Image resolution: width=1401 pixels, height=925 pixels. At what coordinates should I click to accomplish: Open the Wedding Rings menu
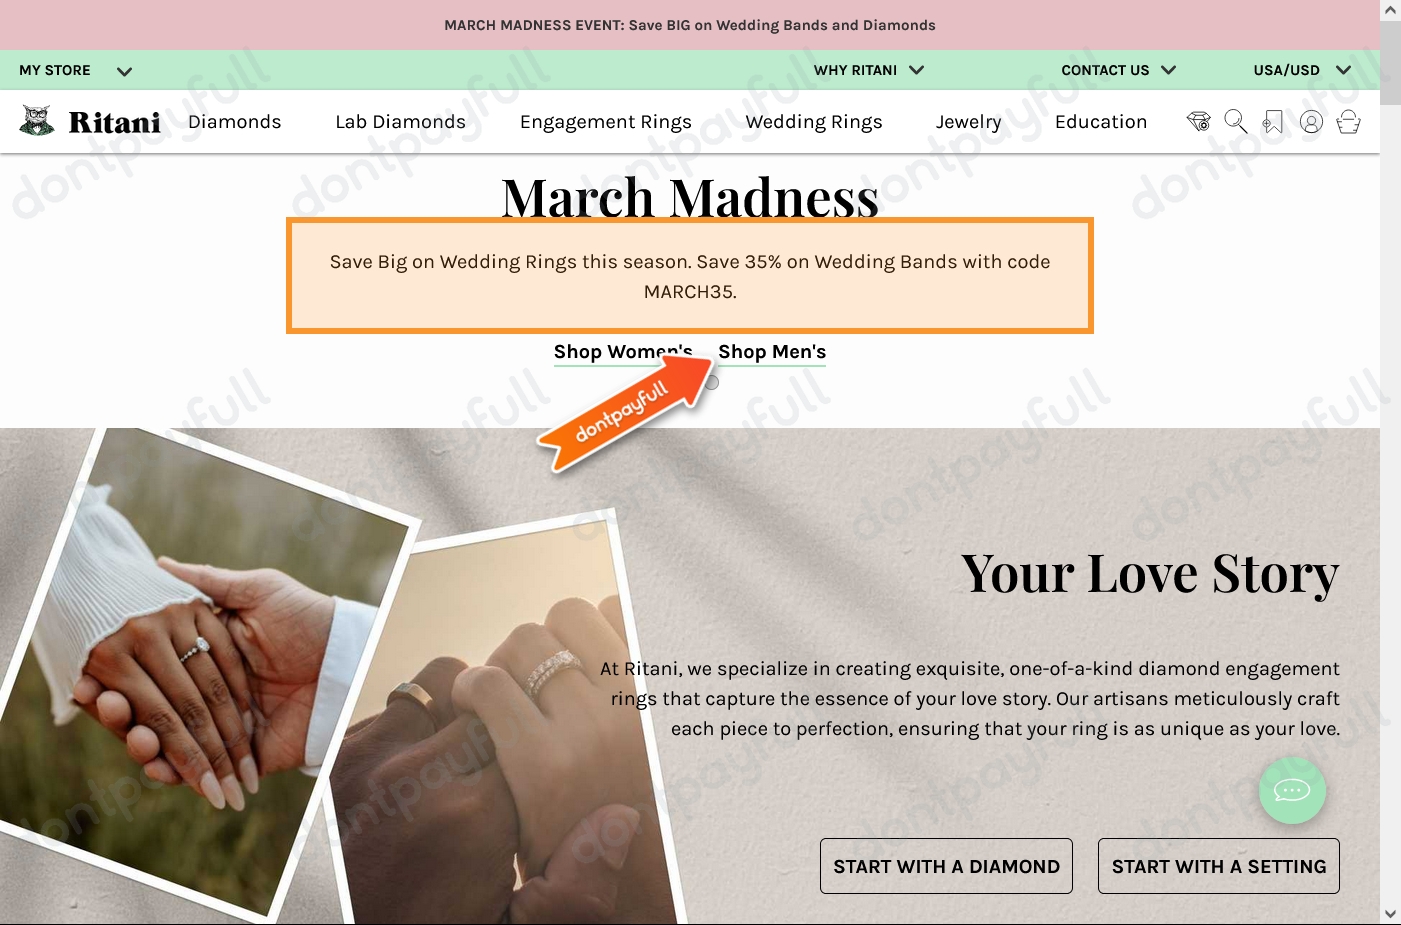point(814,122)
